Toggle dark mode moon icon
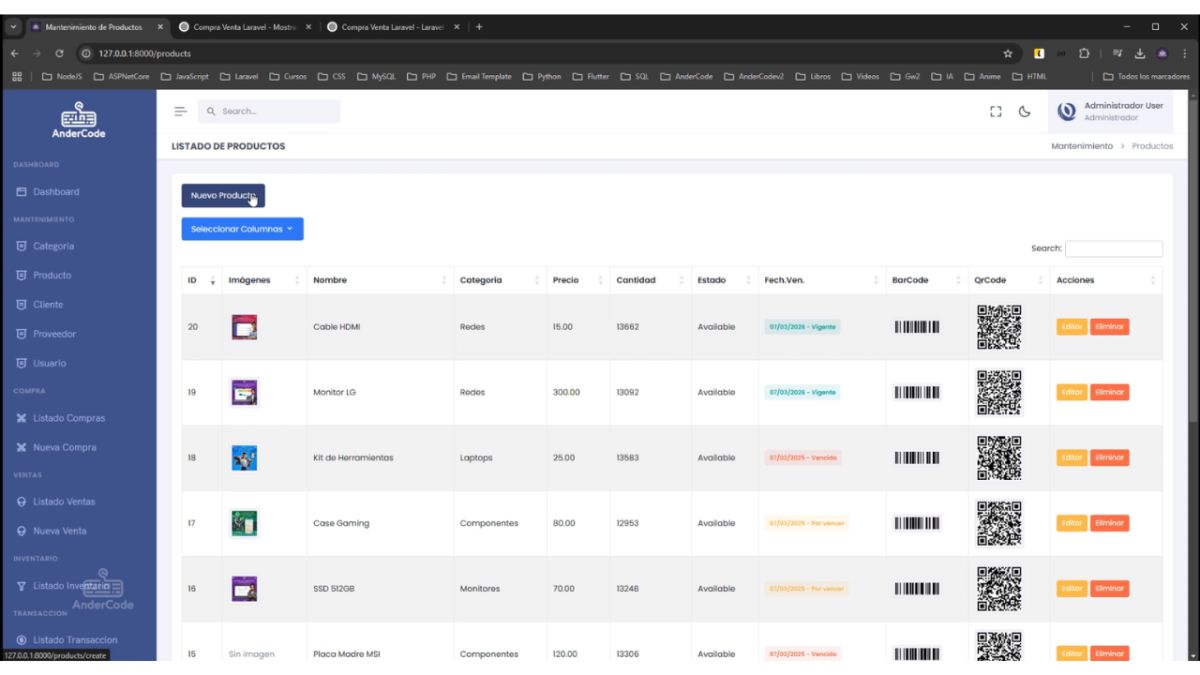This screenshot has width=1200, height=675. [x=1025, y=112]
